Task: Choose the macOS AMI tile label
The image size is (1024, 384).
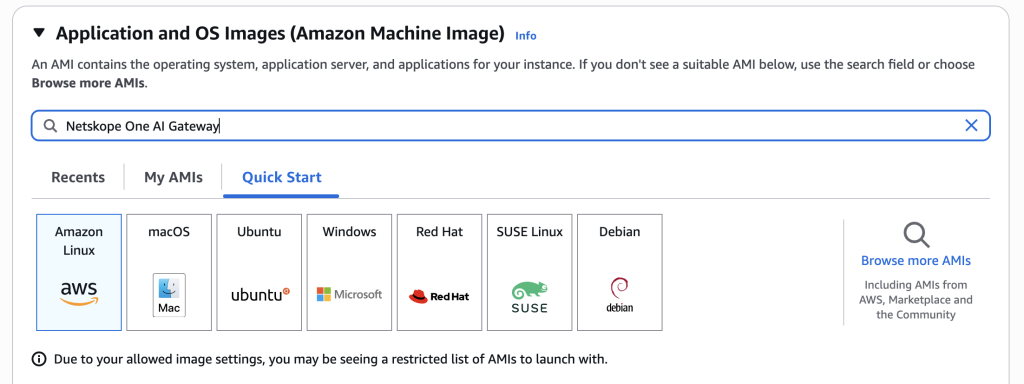Action: 169,232
